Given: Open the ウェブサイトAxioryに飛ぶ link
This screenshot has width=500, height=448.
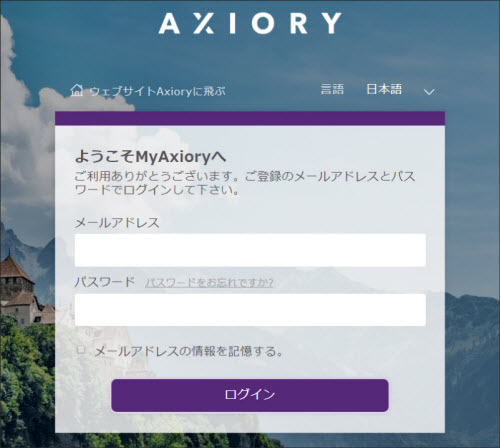Looking at the screenshot, I should coord(157,91).
